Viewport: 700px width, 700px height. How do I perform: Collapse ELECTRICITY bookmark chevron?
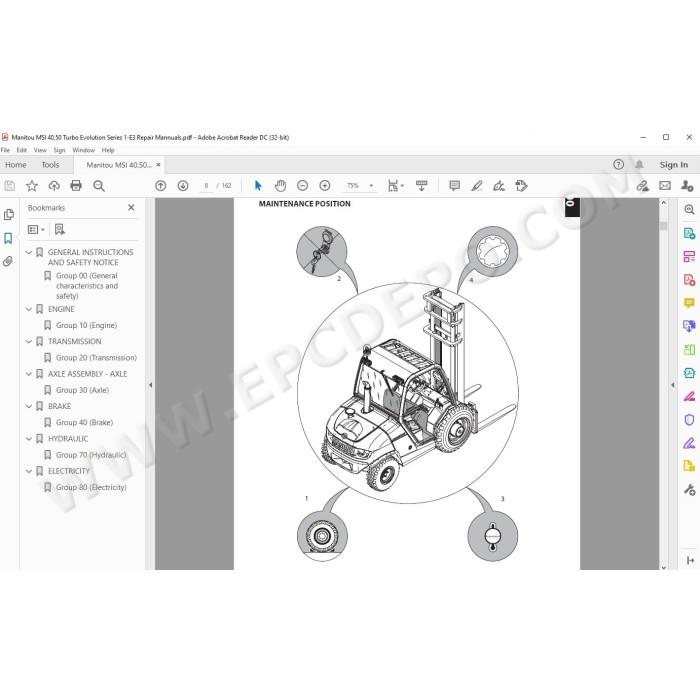coord(29,471)
